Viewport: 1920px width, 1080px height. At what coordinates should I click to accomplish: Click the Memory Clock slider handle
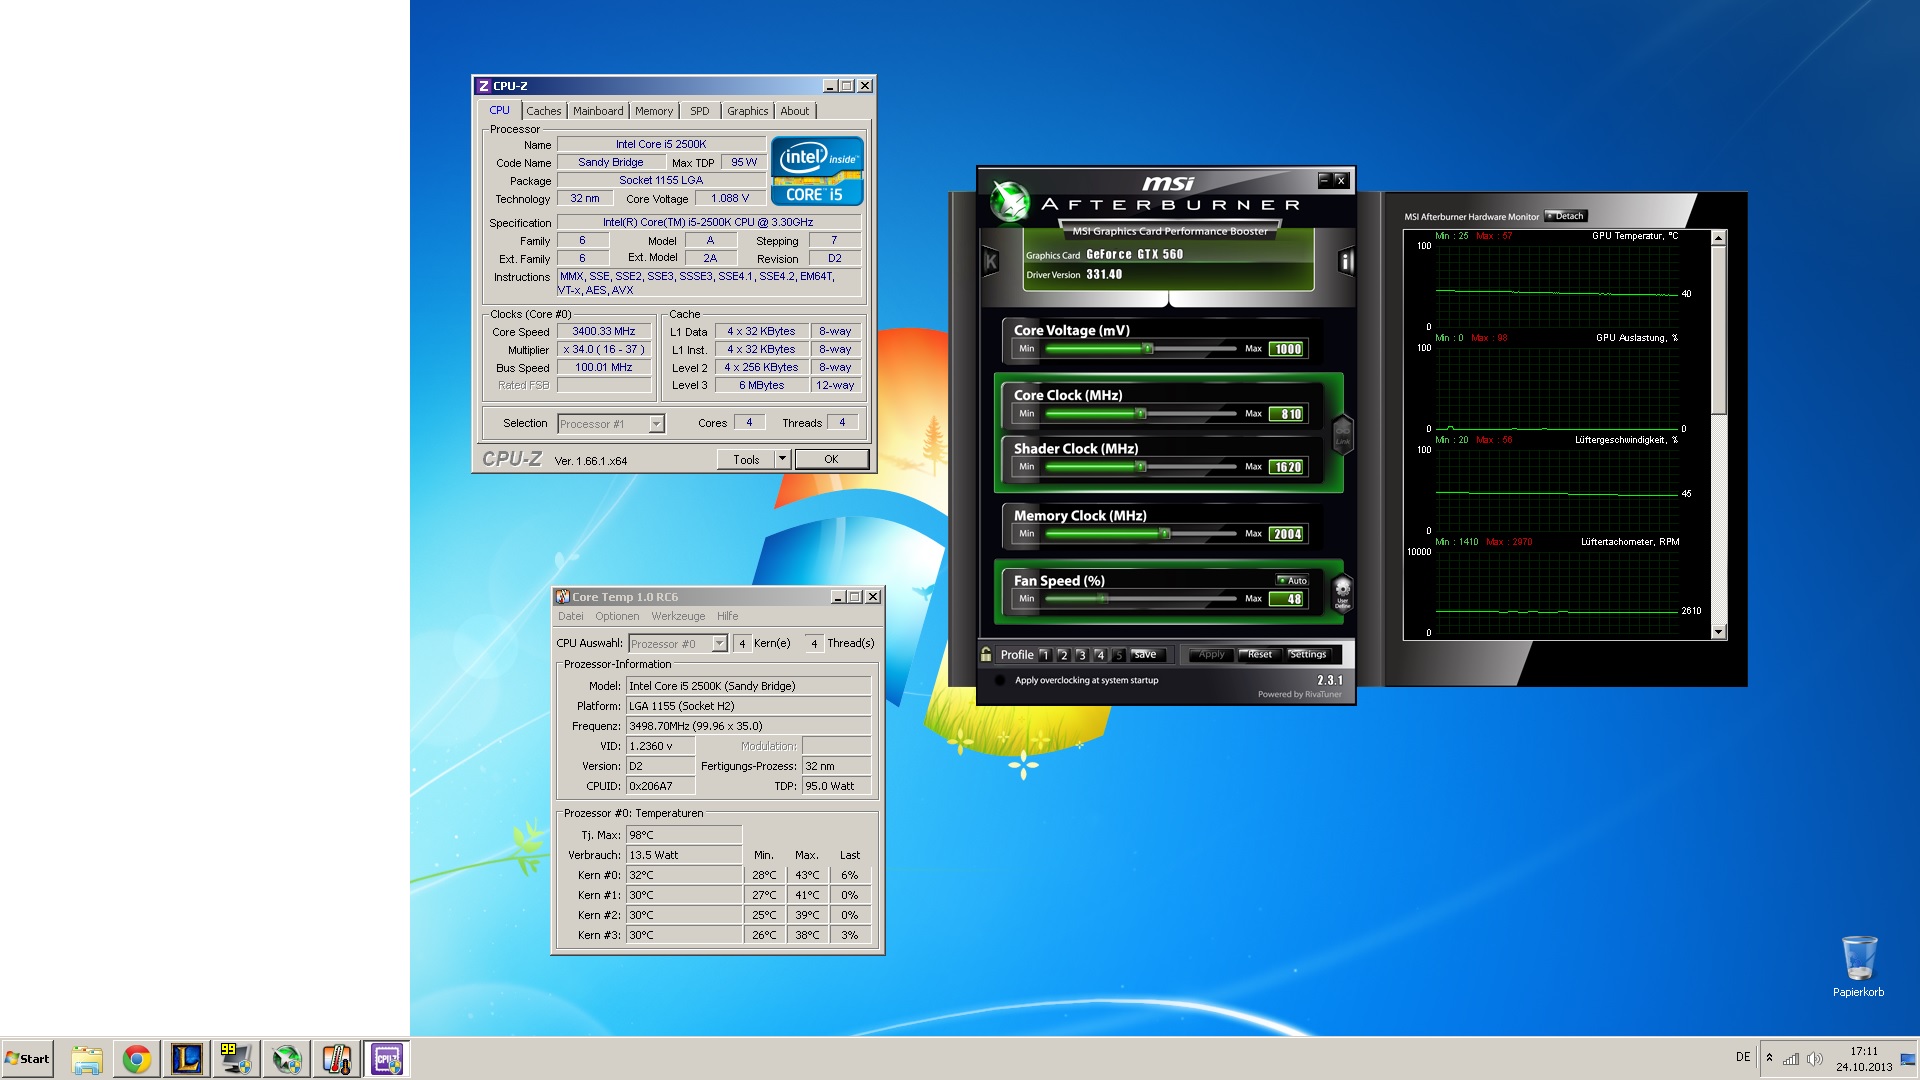pos(1165,534)
